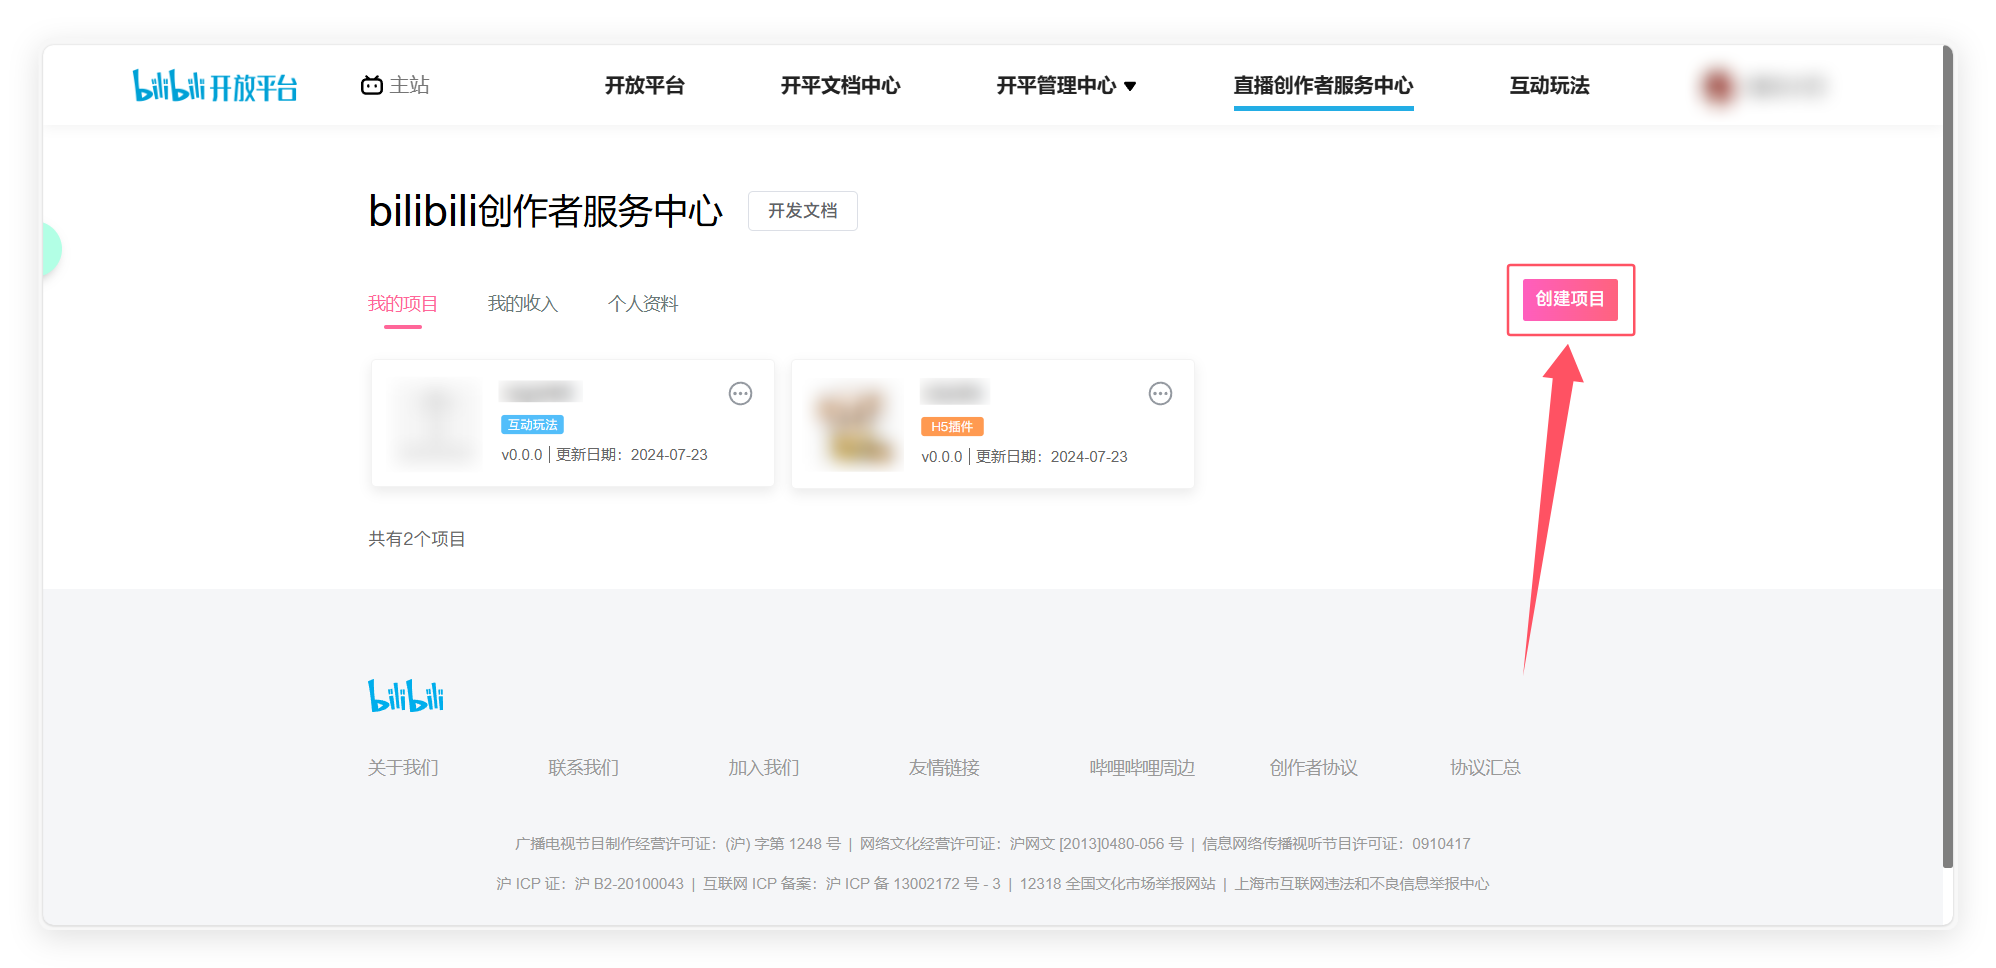Screen dimensions: 1996x968
Task: Open 互动玩法 in the top navigation
Action: pyautogui.click(x=1549, y=85)
